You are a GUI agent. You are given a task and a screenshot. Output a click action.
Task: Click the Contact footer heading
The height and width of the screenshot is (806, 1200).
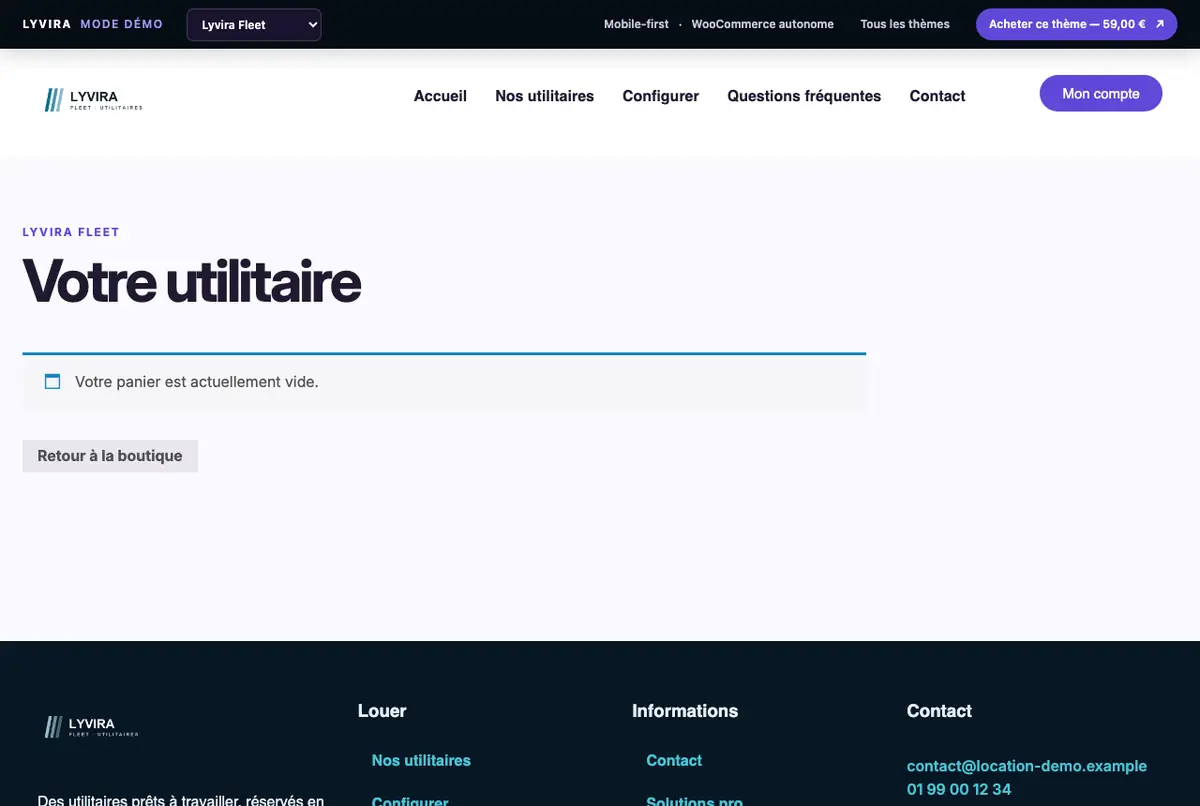click(x=939, y=711)
